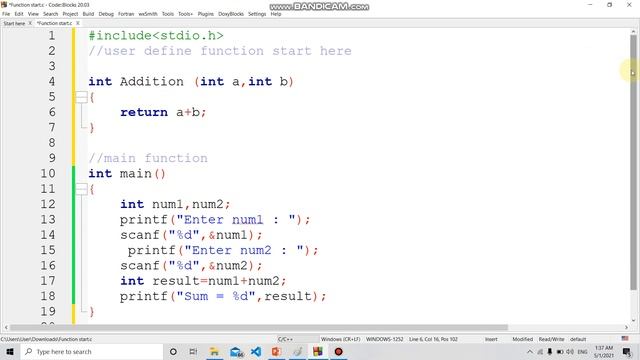640x360 pixels.
Task: Open the Fortran menu
Action: click(126, 14)
